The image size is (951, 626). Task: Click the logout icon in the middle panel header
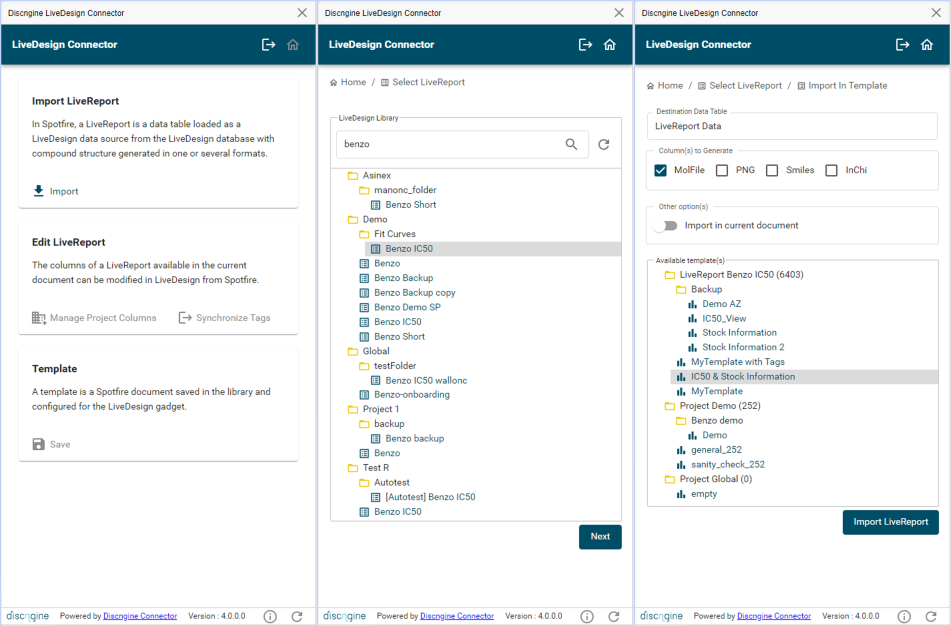click(x=585, y=44)
